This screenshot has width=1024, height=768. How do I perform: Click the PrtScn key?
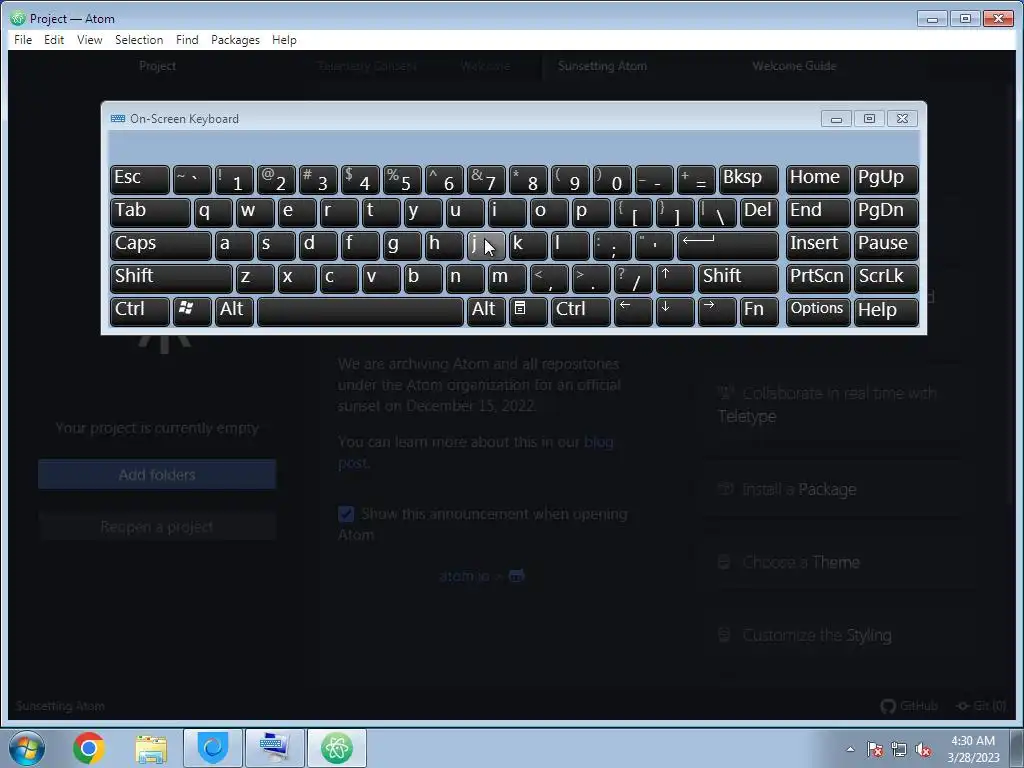pos(818,278)
